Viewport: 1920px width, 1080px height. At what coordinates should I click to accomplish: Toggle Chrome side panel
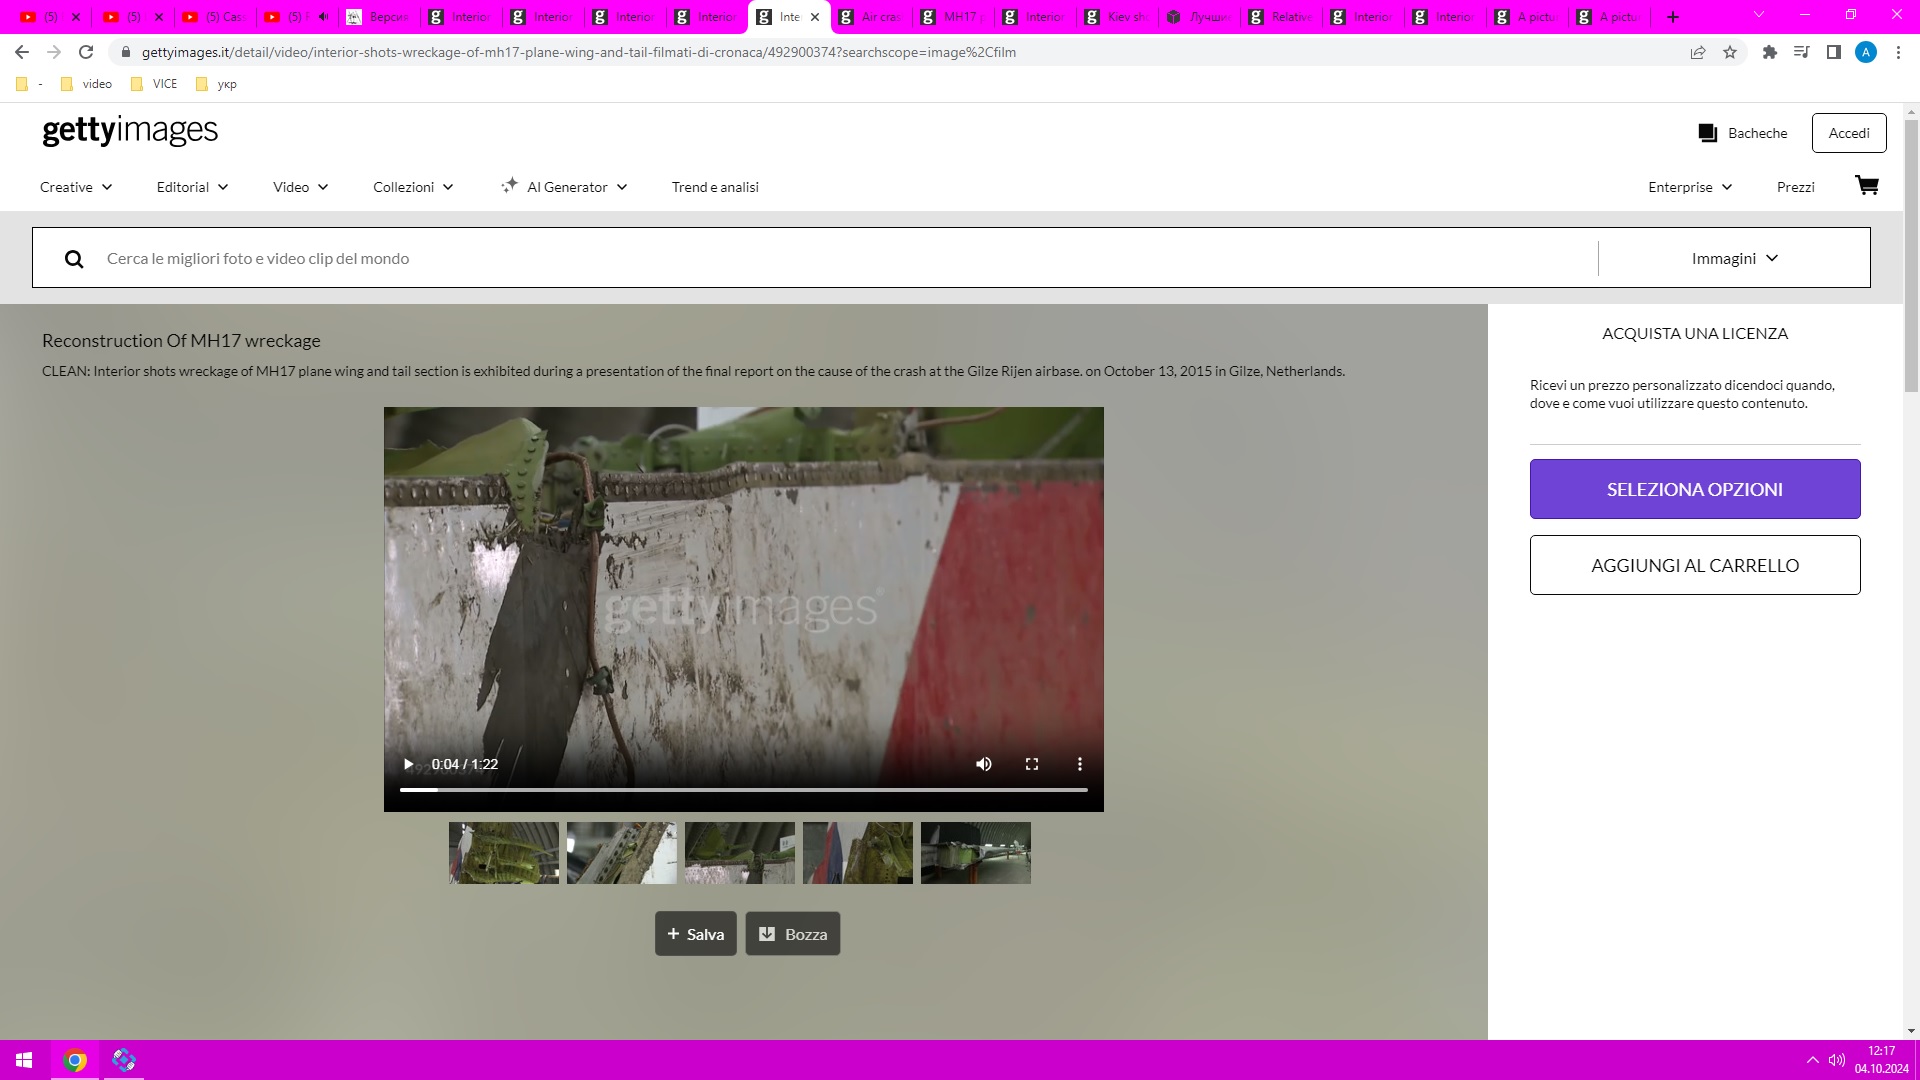(1834, 52)
